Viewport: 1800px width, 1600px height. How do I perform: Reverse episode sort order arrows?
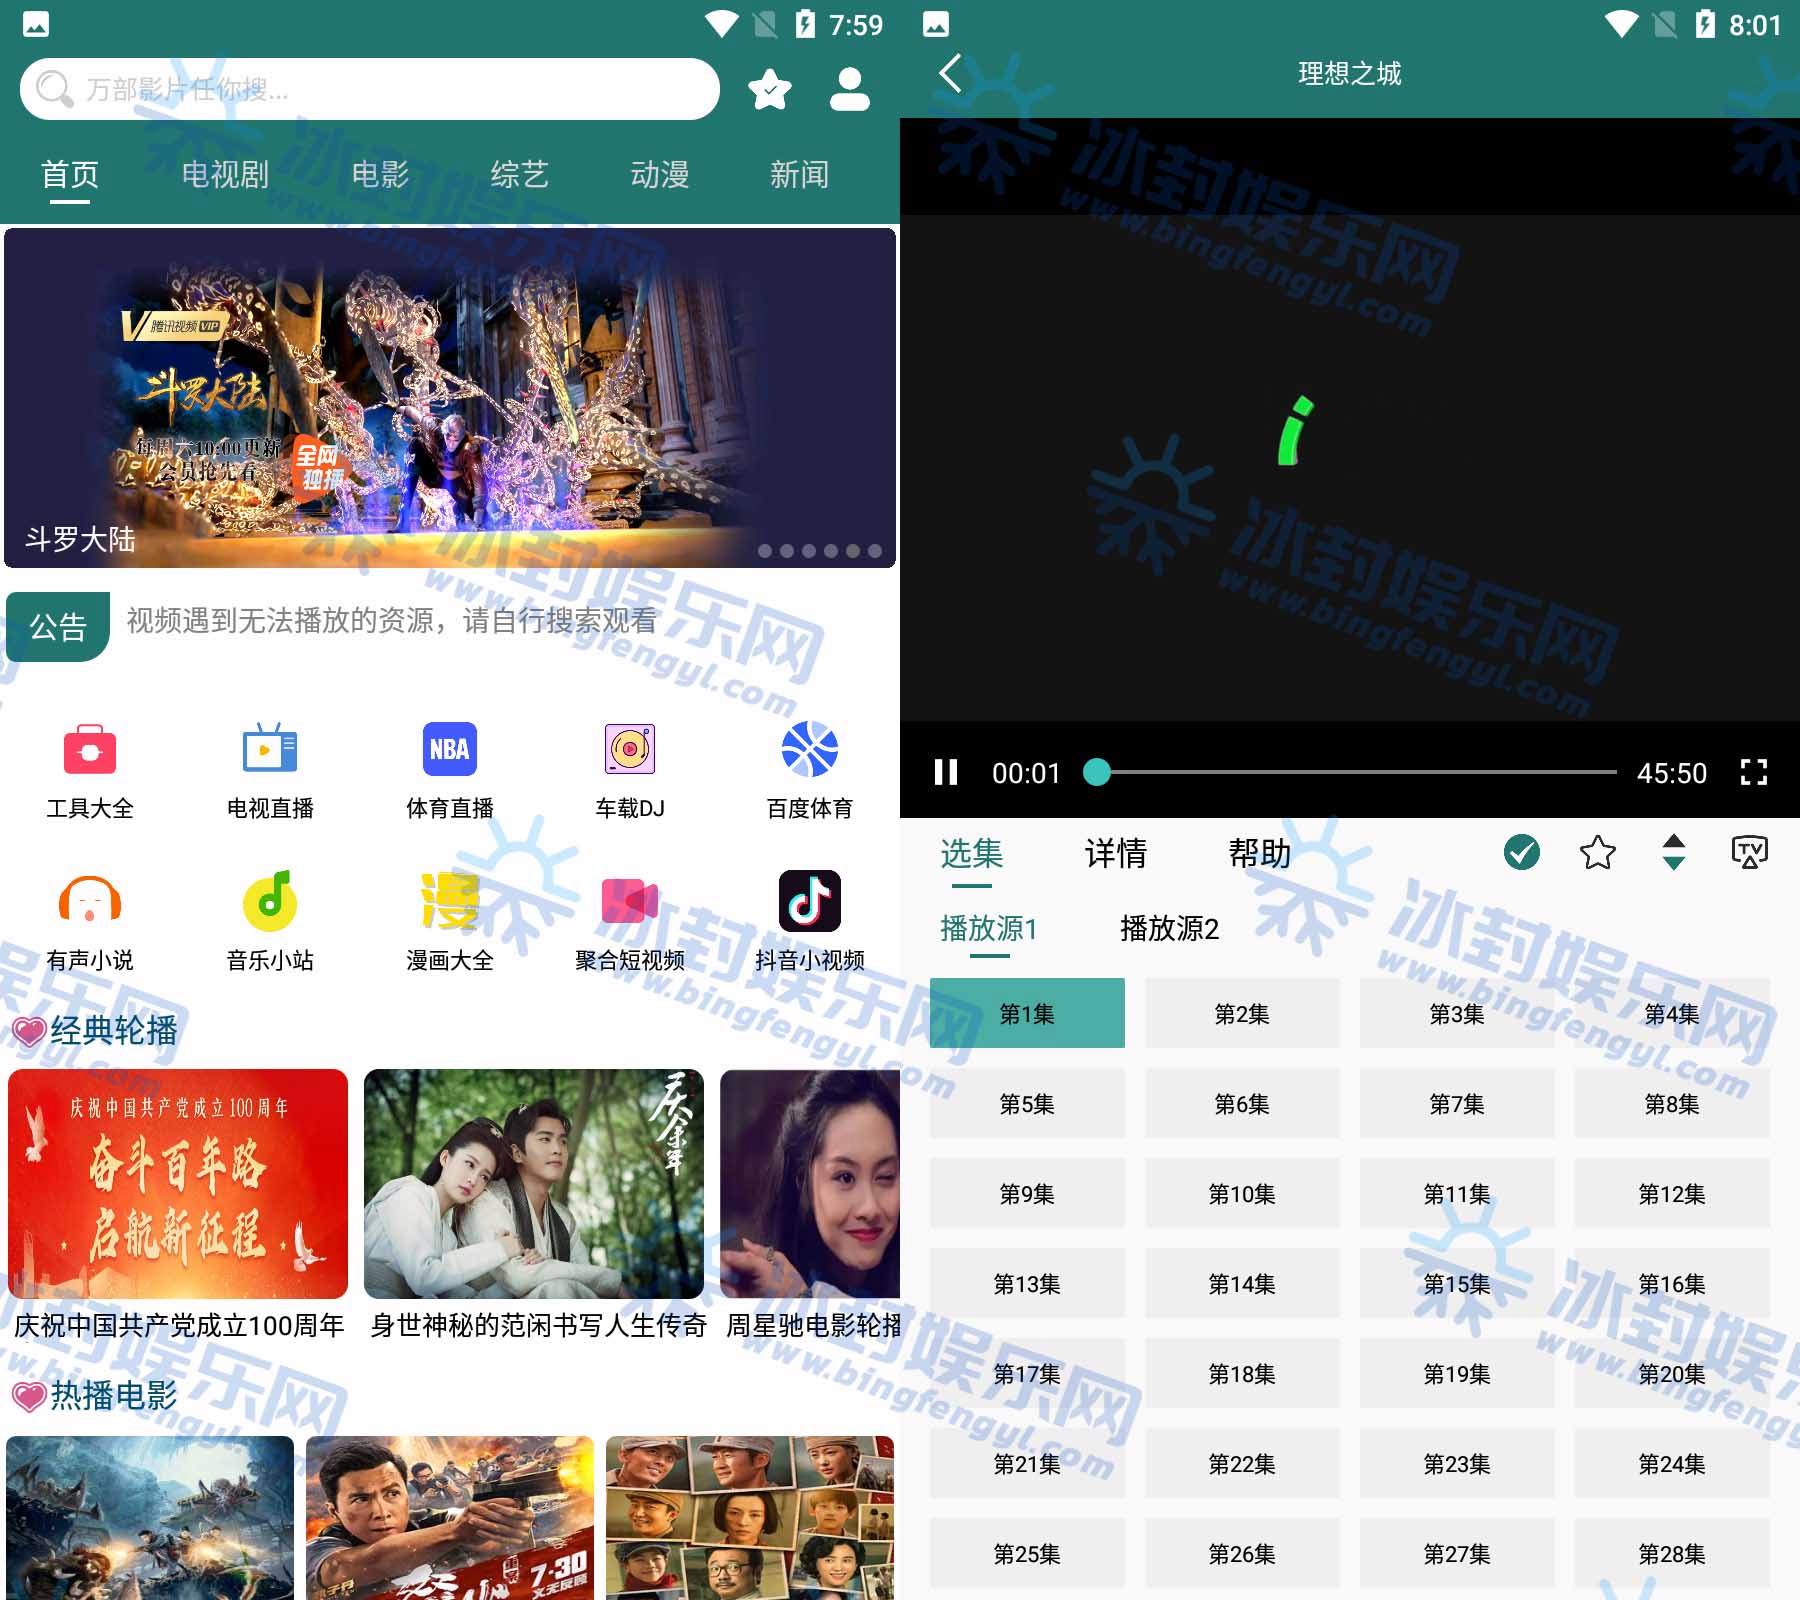1674,853
